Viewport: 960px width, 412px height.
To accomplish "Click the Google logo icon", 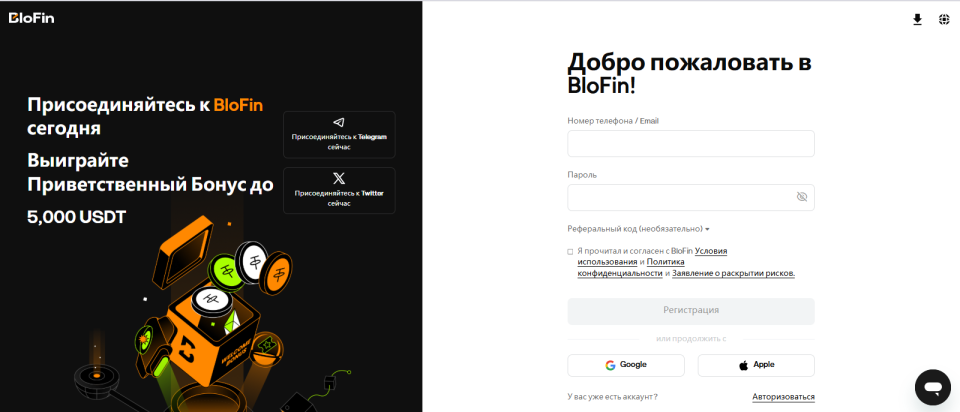I will [610, 365].
